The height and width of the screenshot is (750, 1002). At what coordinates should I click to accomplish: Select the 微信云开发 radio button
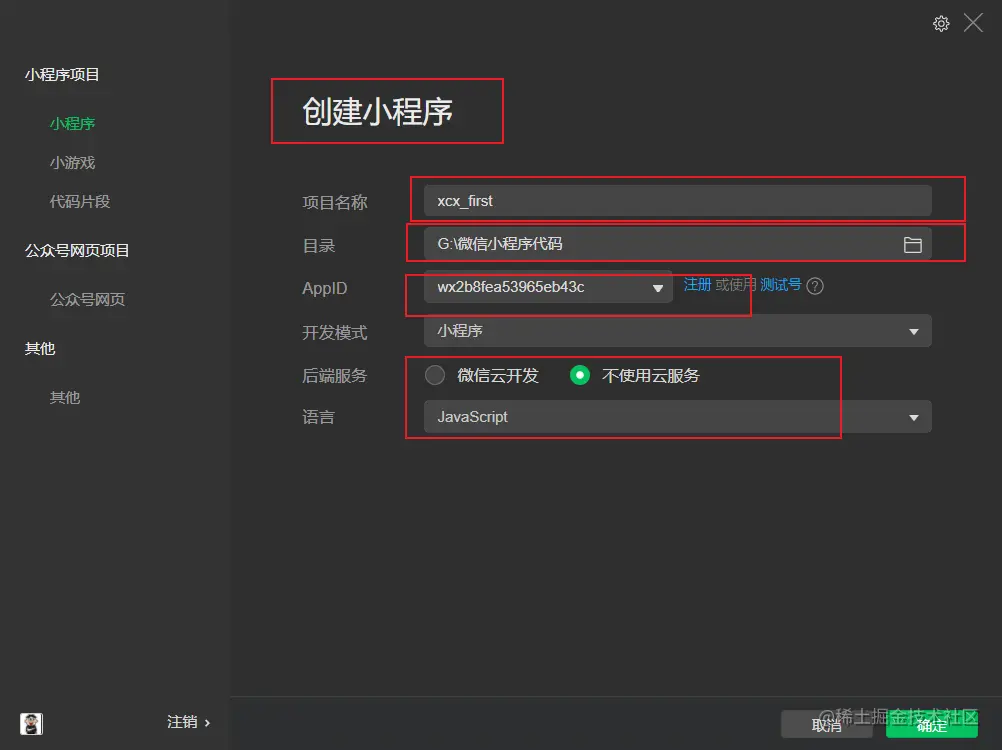tap(435, 375)
